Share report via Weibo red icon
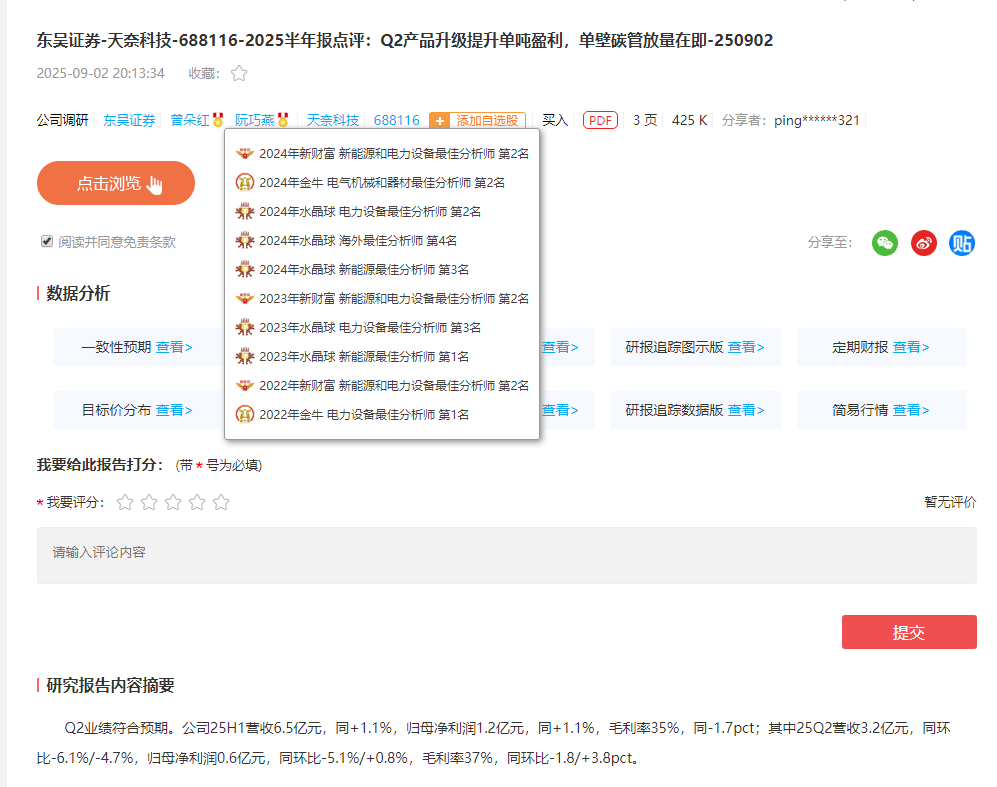 click(923, 243)
